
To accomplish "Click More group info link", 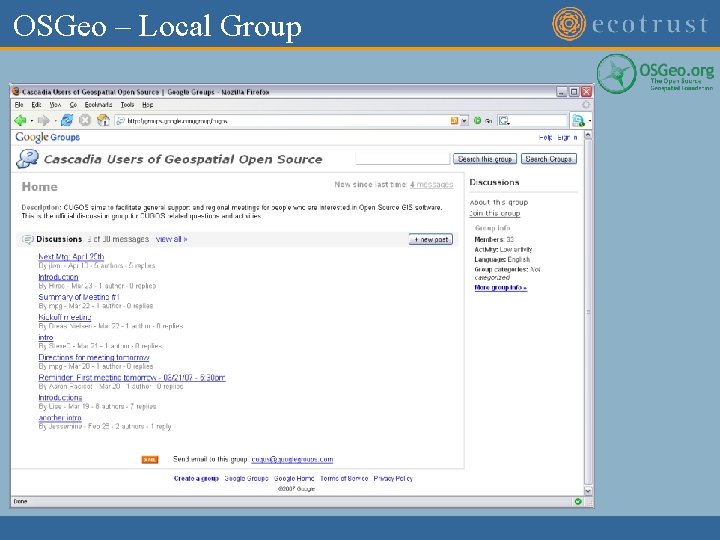I will (x=501, y=287).
